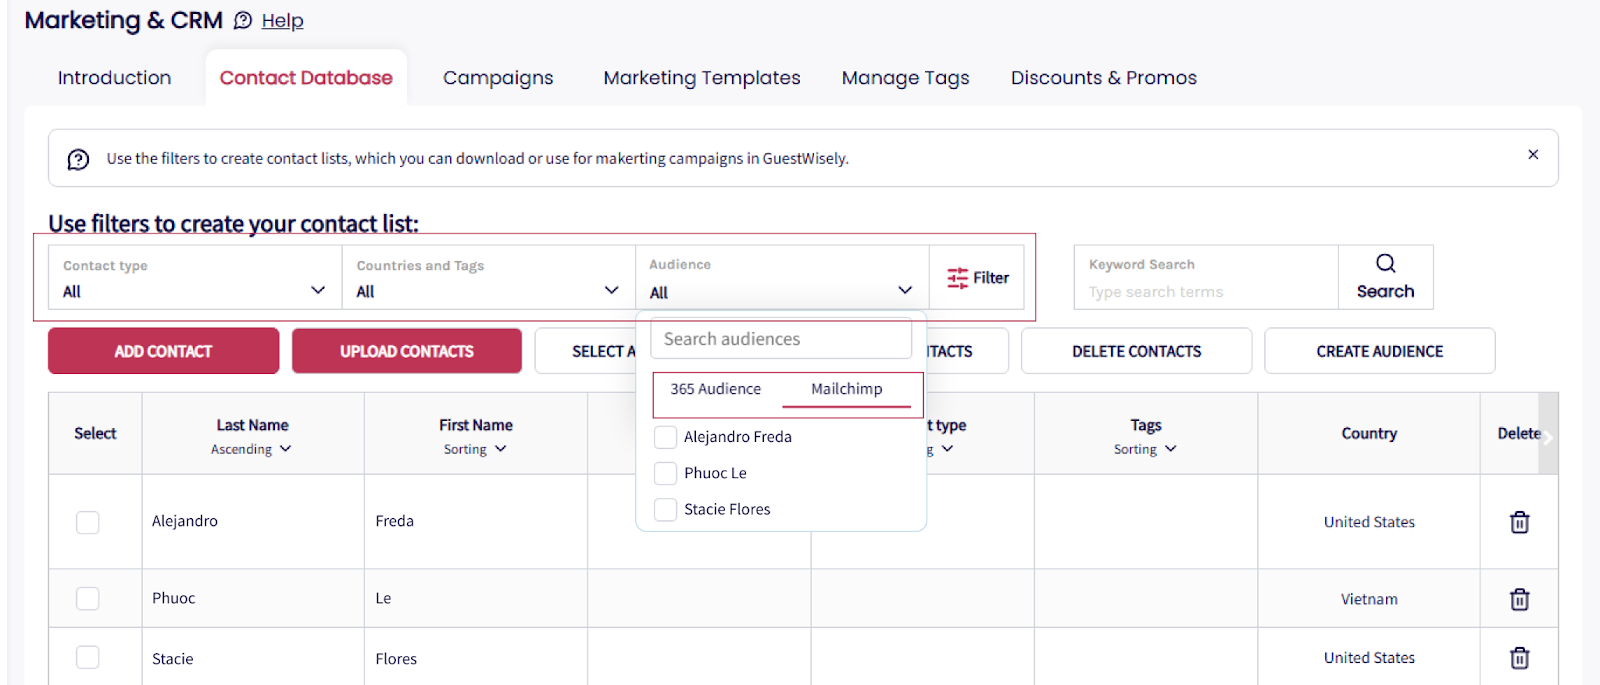
Task: Click the trash icon in Stacie's row
Action: click(1519, 658)
